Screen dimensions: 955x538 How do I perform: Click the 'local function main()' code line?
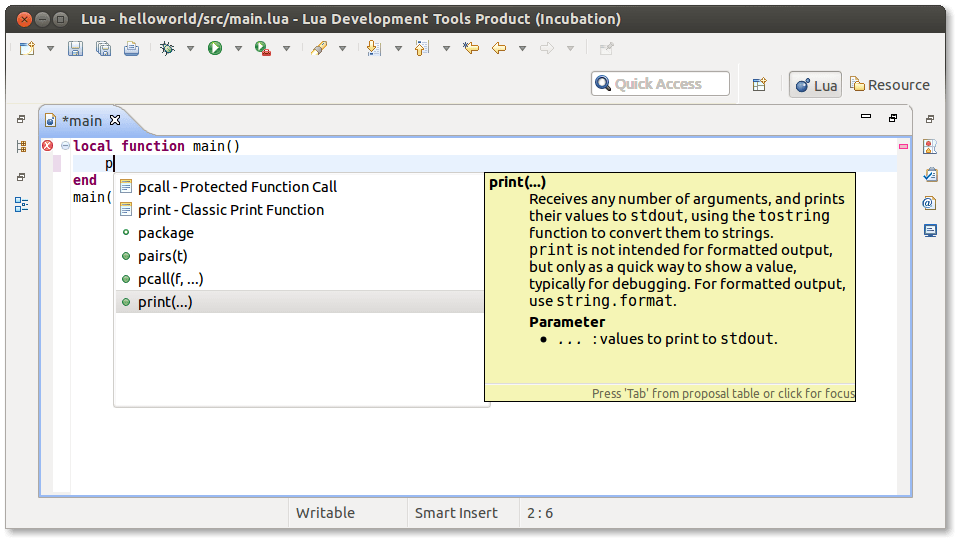(x=157, y=146)
